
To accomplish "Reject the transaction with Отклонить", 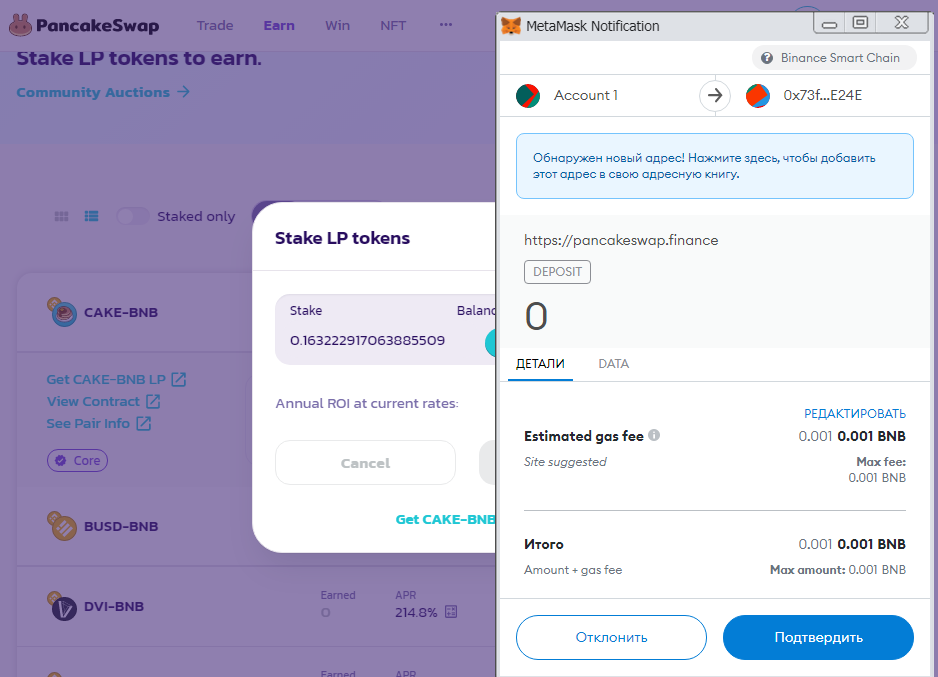I will pos(611,637).
